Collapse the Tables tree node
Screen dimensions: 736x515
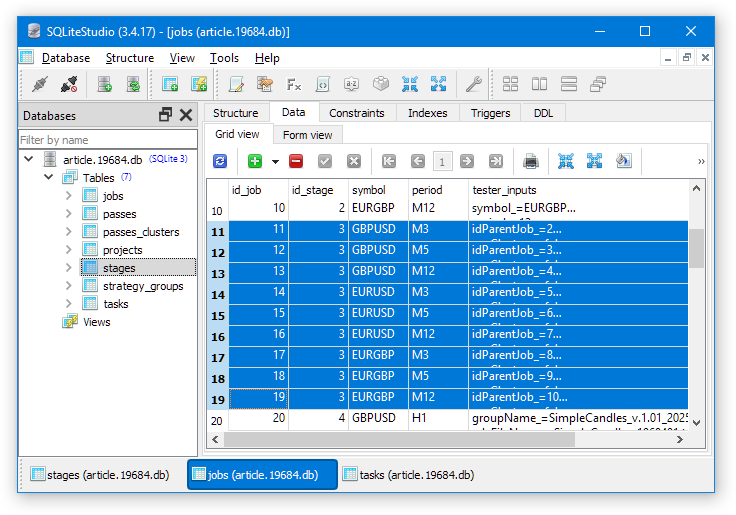coord(48,177)
